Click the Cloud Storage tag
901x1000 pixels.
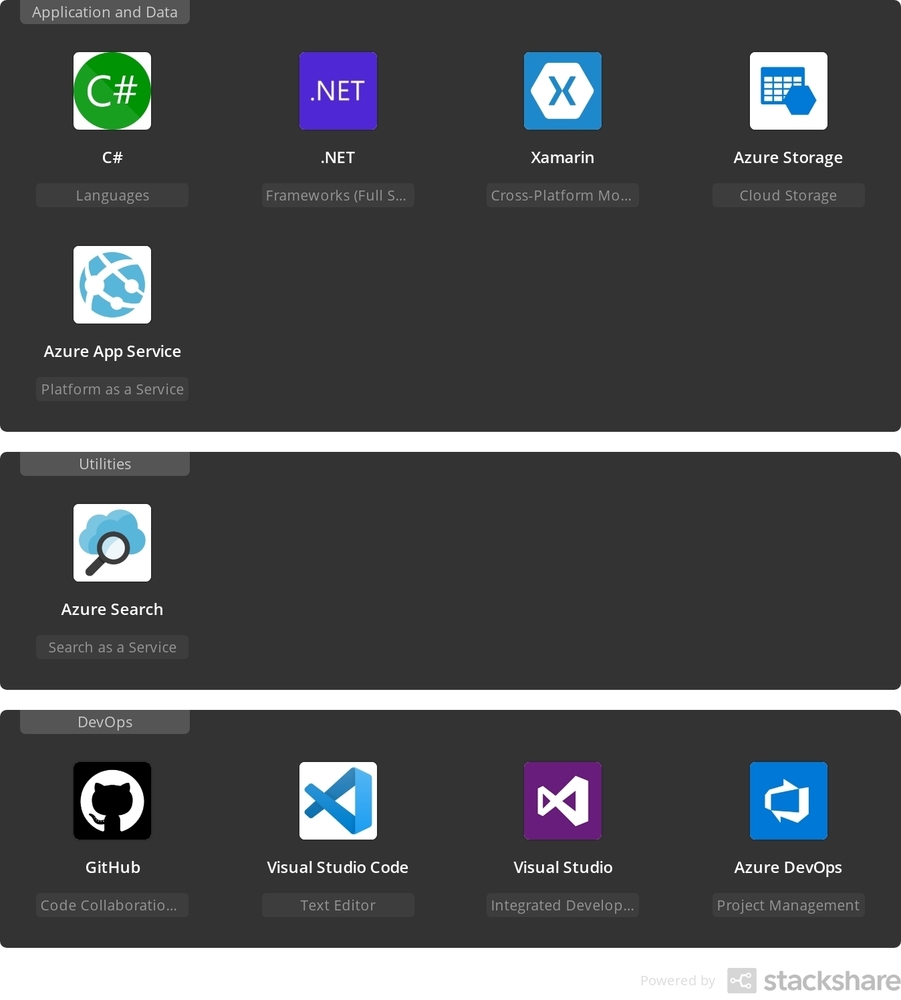788,195
